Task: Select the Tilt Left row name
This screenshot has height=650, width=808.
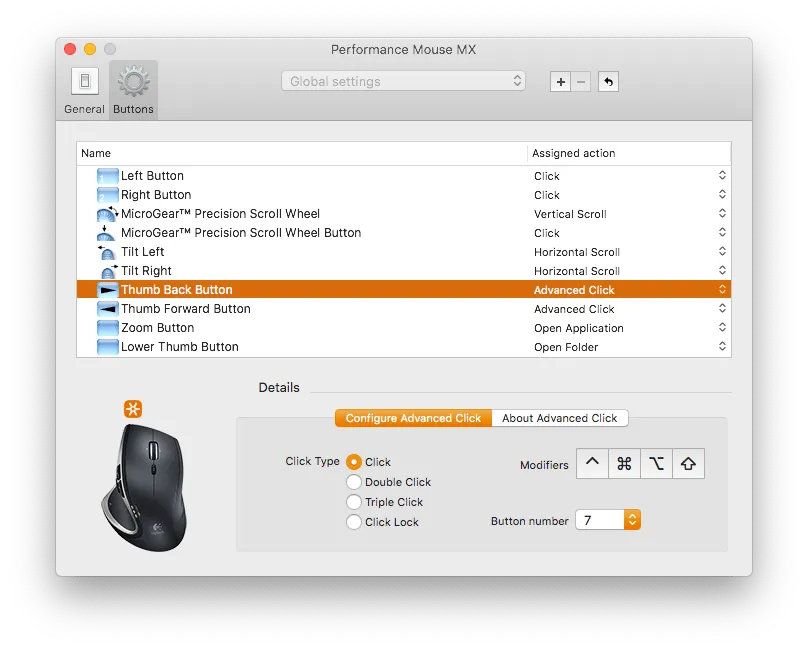Action: pos(142,252)
